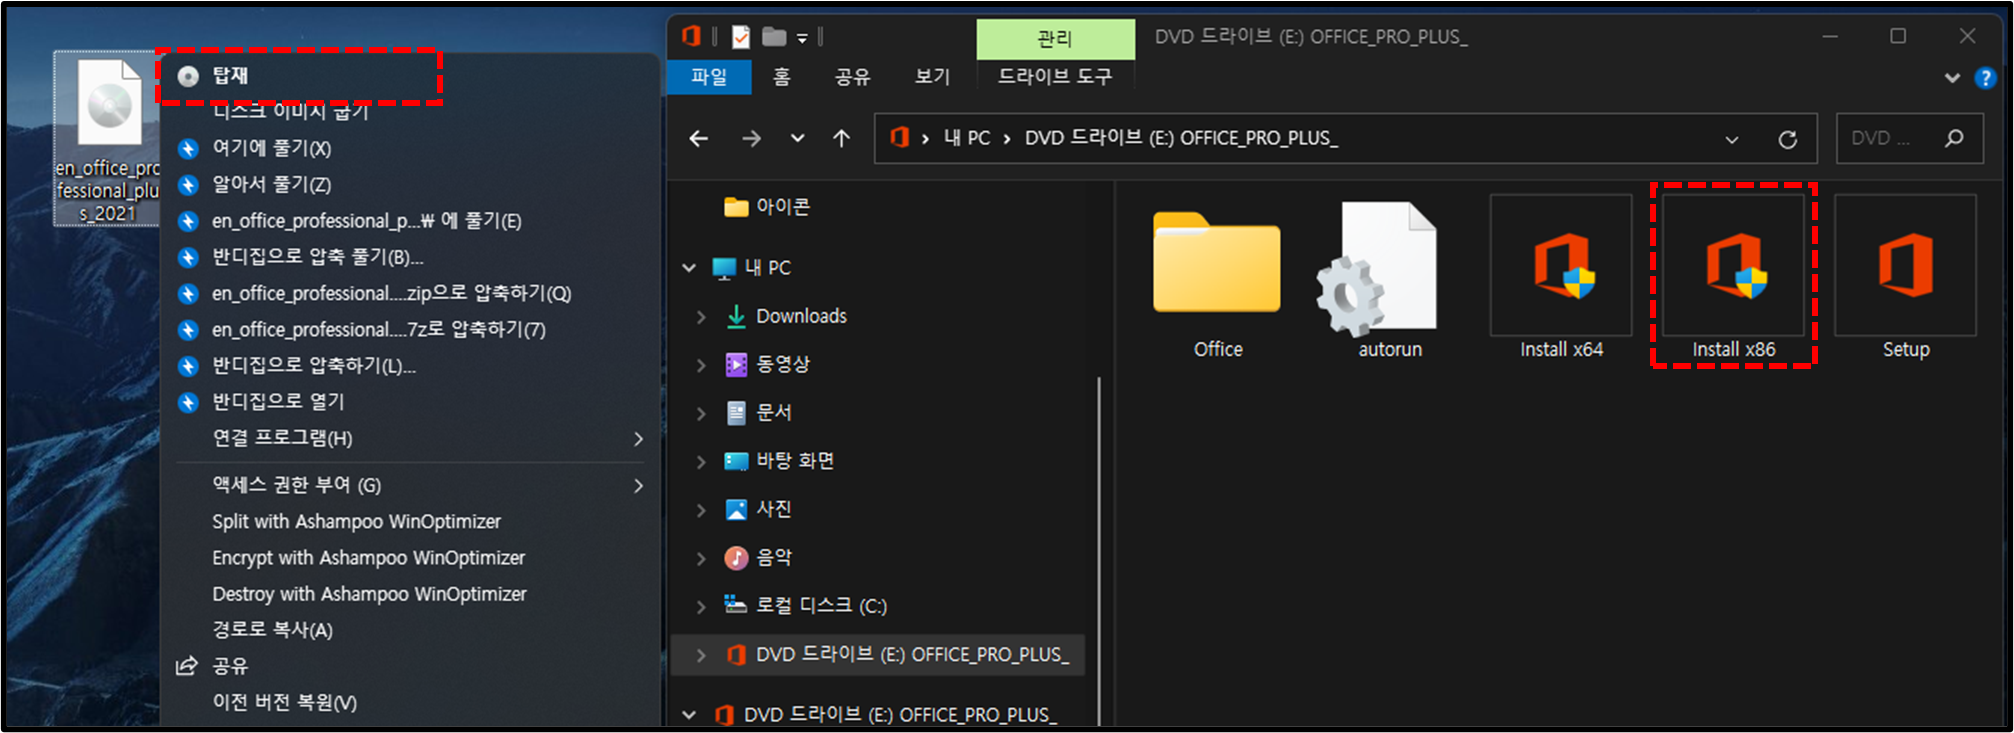Choose 반디집으로 열기 entry

pos(278,401)
